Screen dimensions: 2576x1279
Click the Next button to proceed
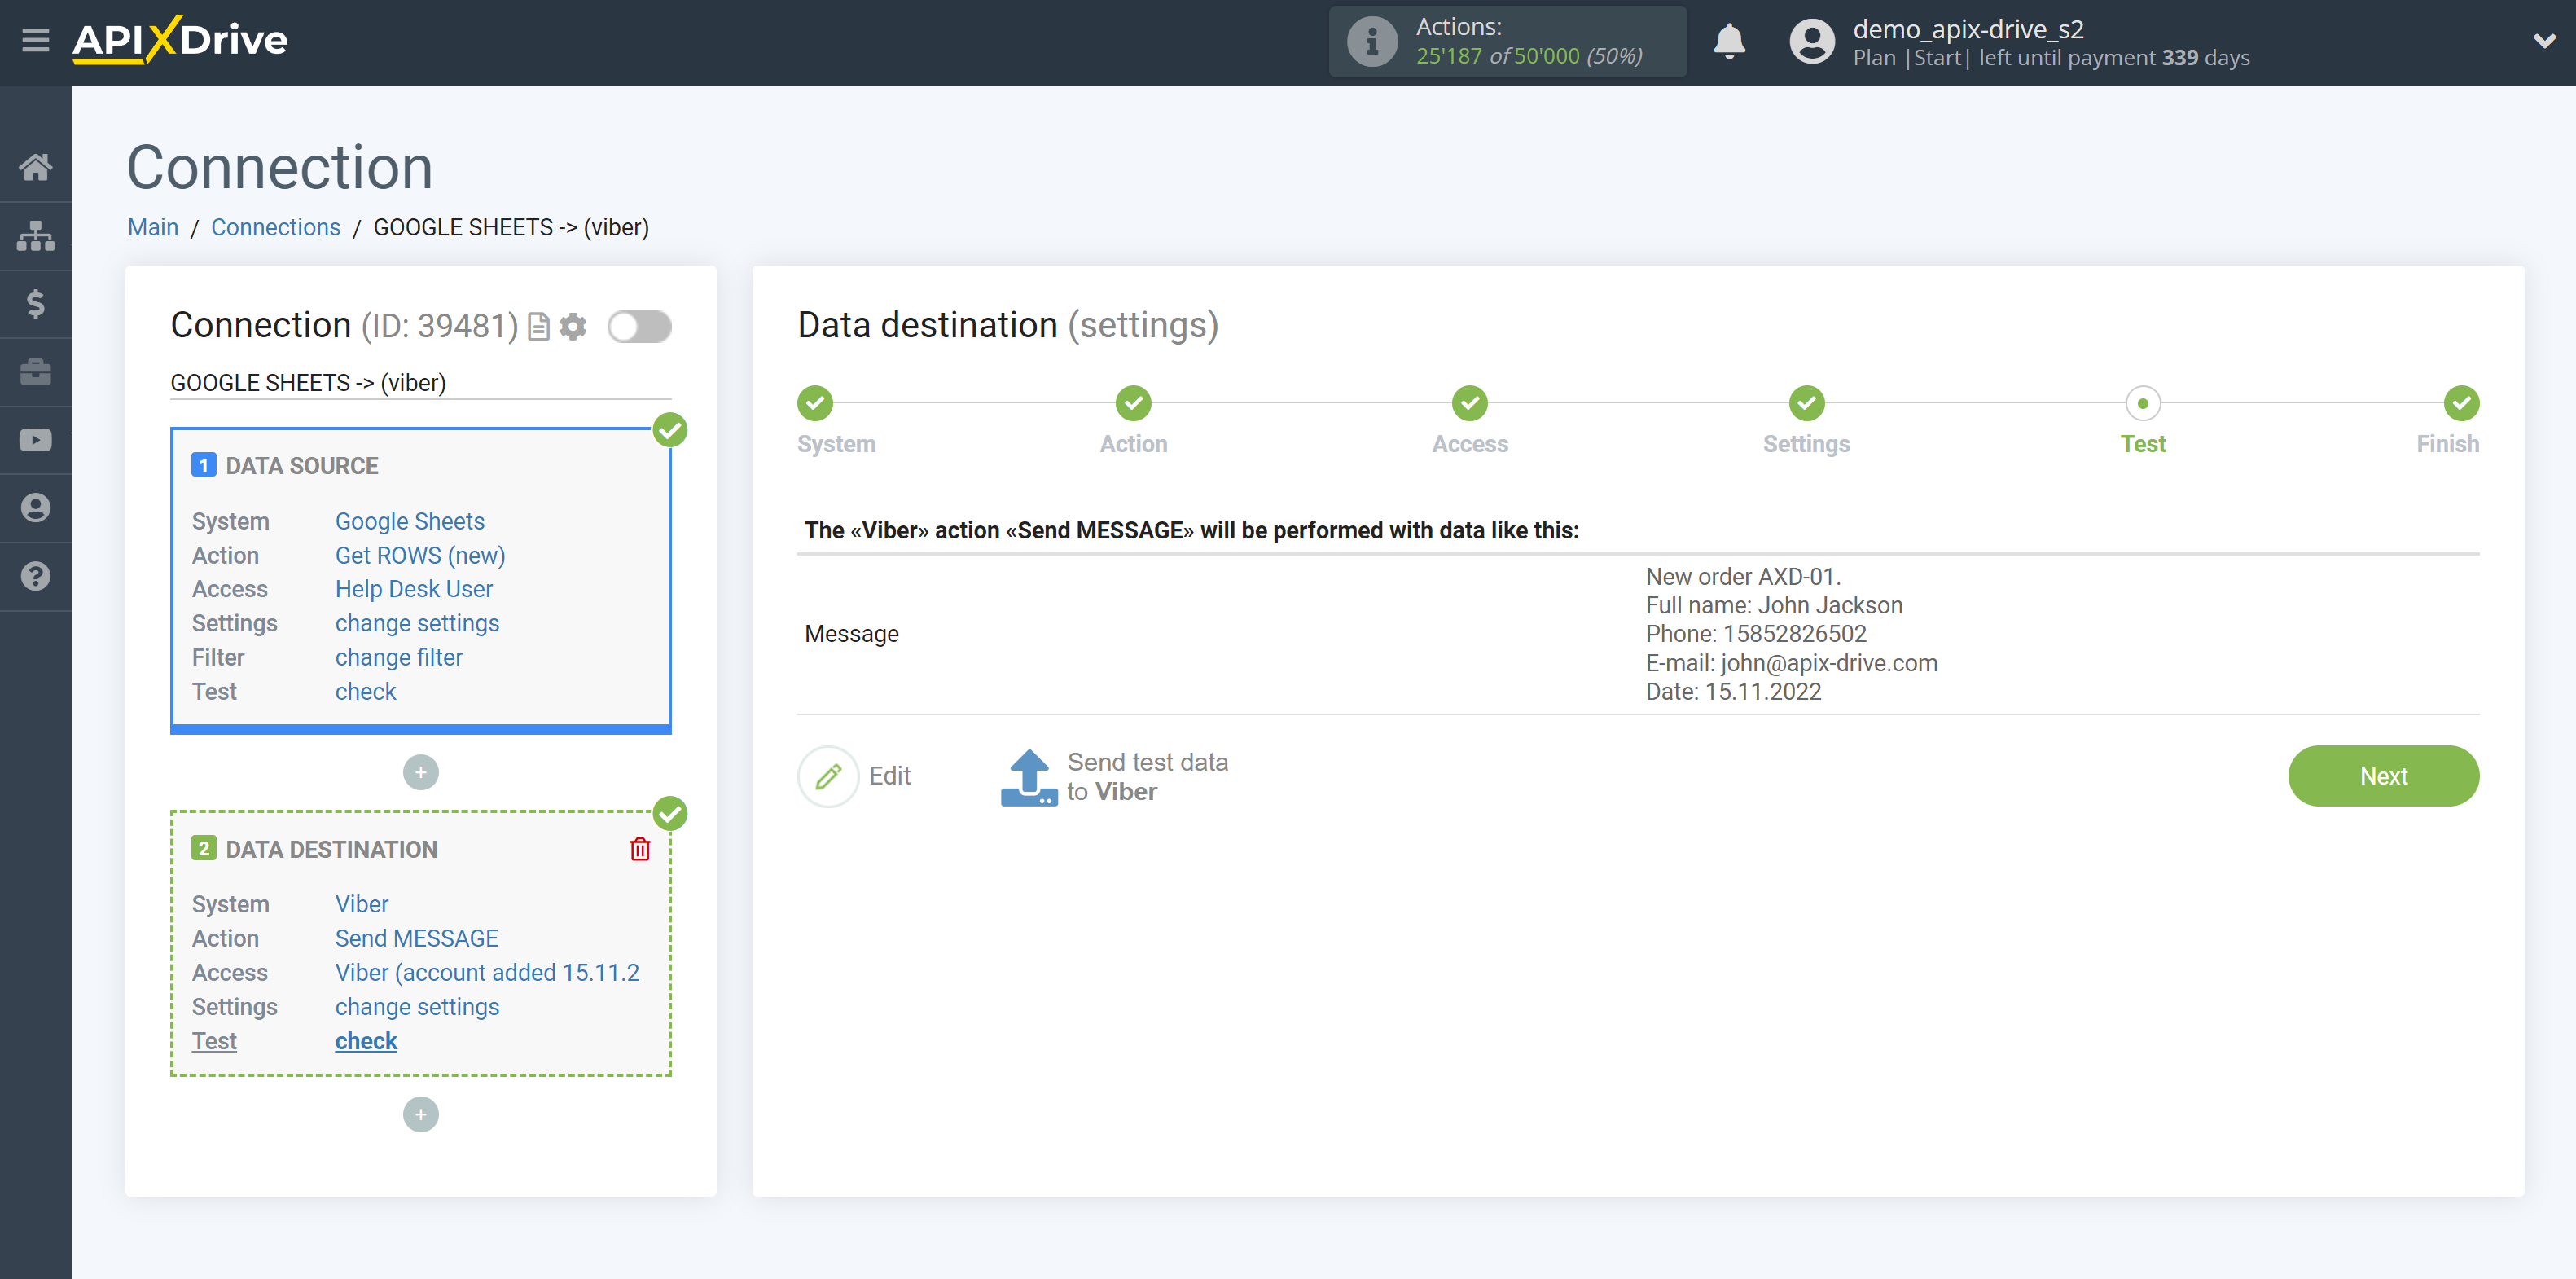pyautogui.click(x=2384, y=776)
